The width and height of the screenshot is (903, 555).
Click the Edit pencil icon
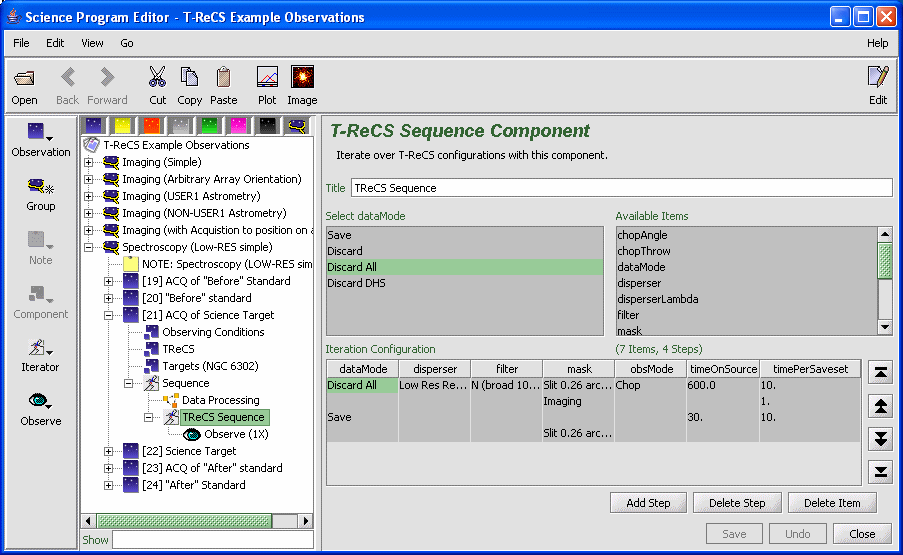[x=878, y=77]
